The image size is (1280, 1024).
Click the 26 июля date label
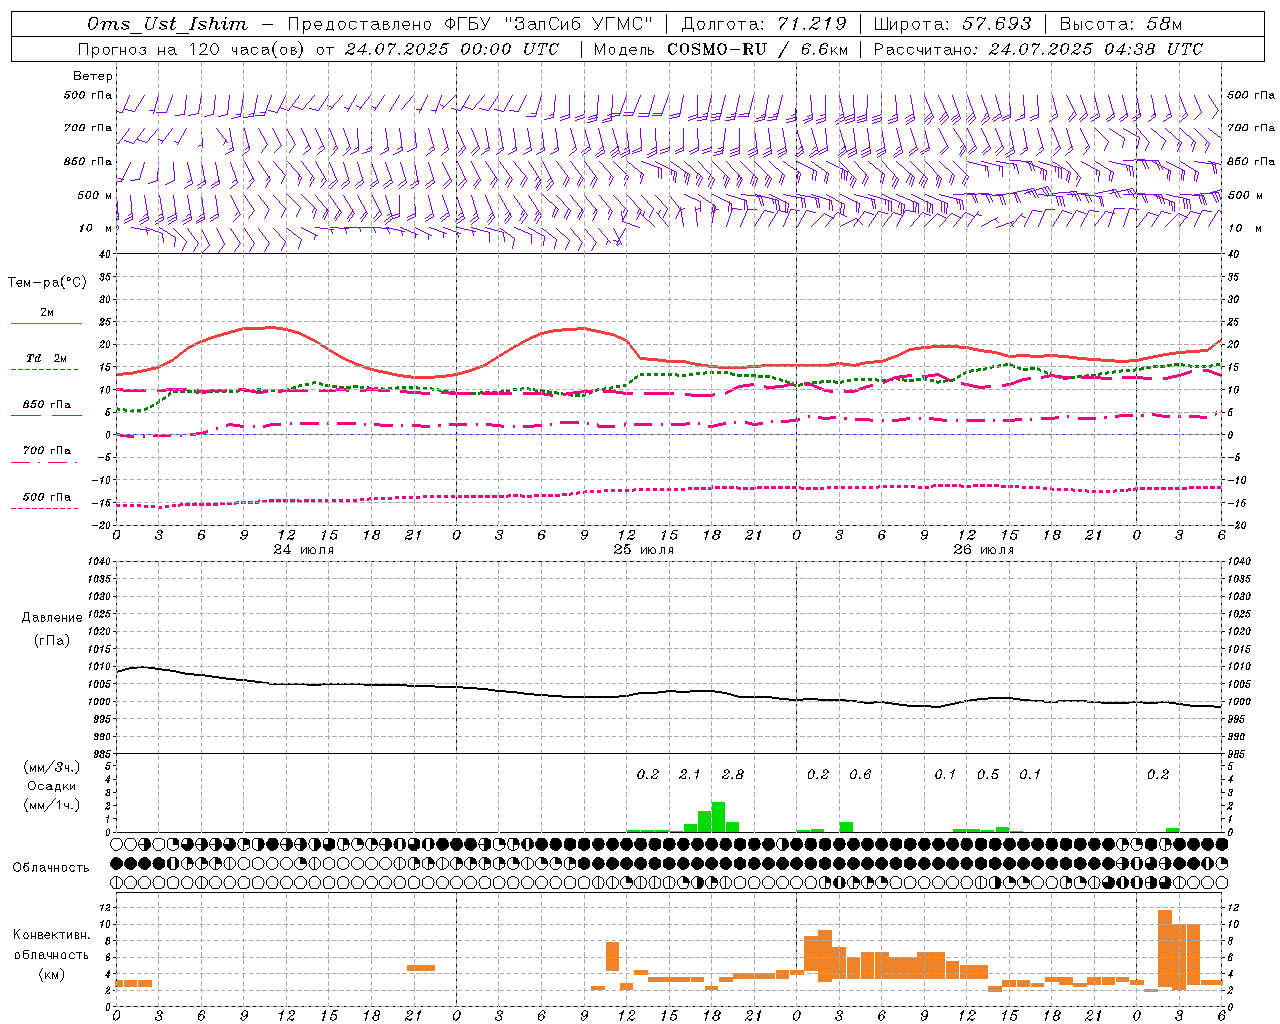[x=984, y=550]
